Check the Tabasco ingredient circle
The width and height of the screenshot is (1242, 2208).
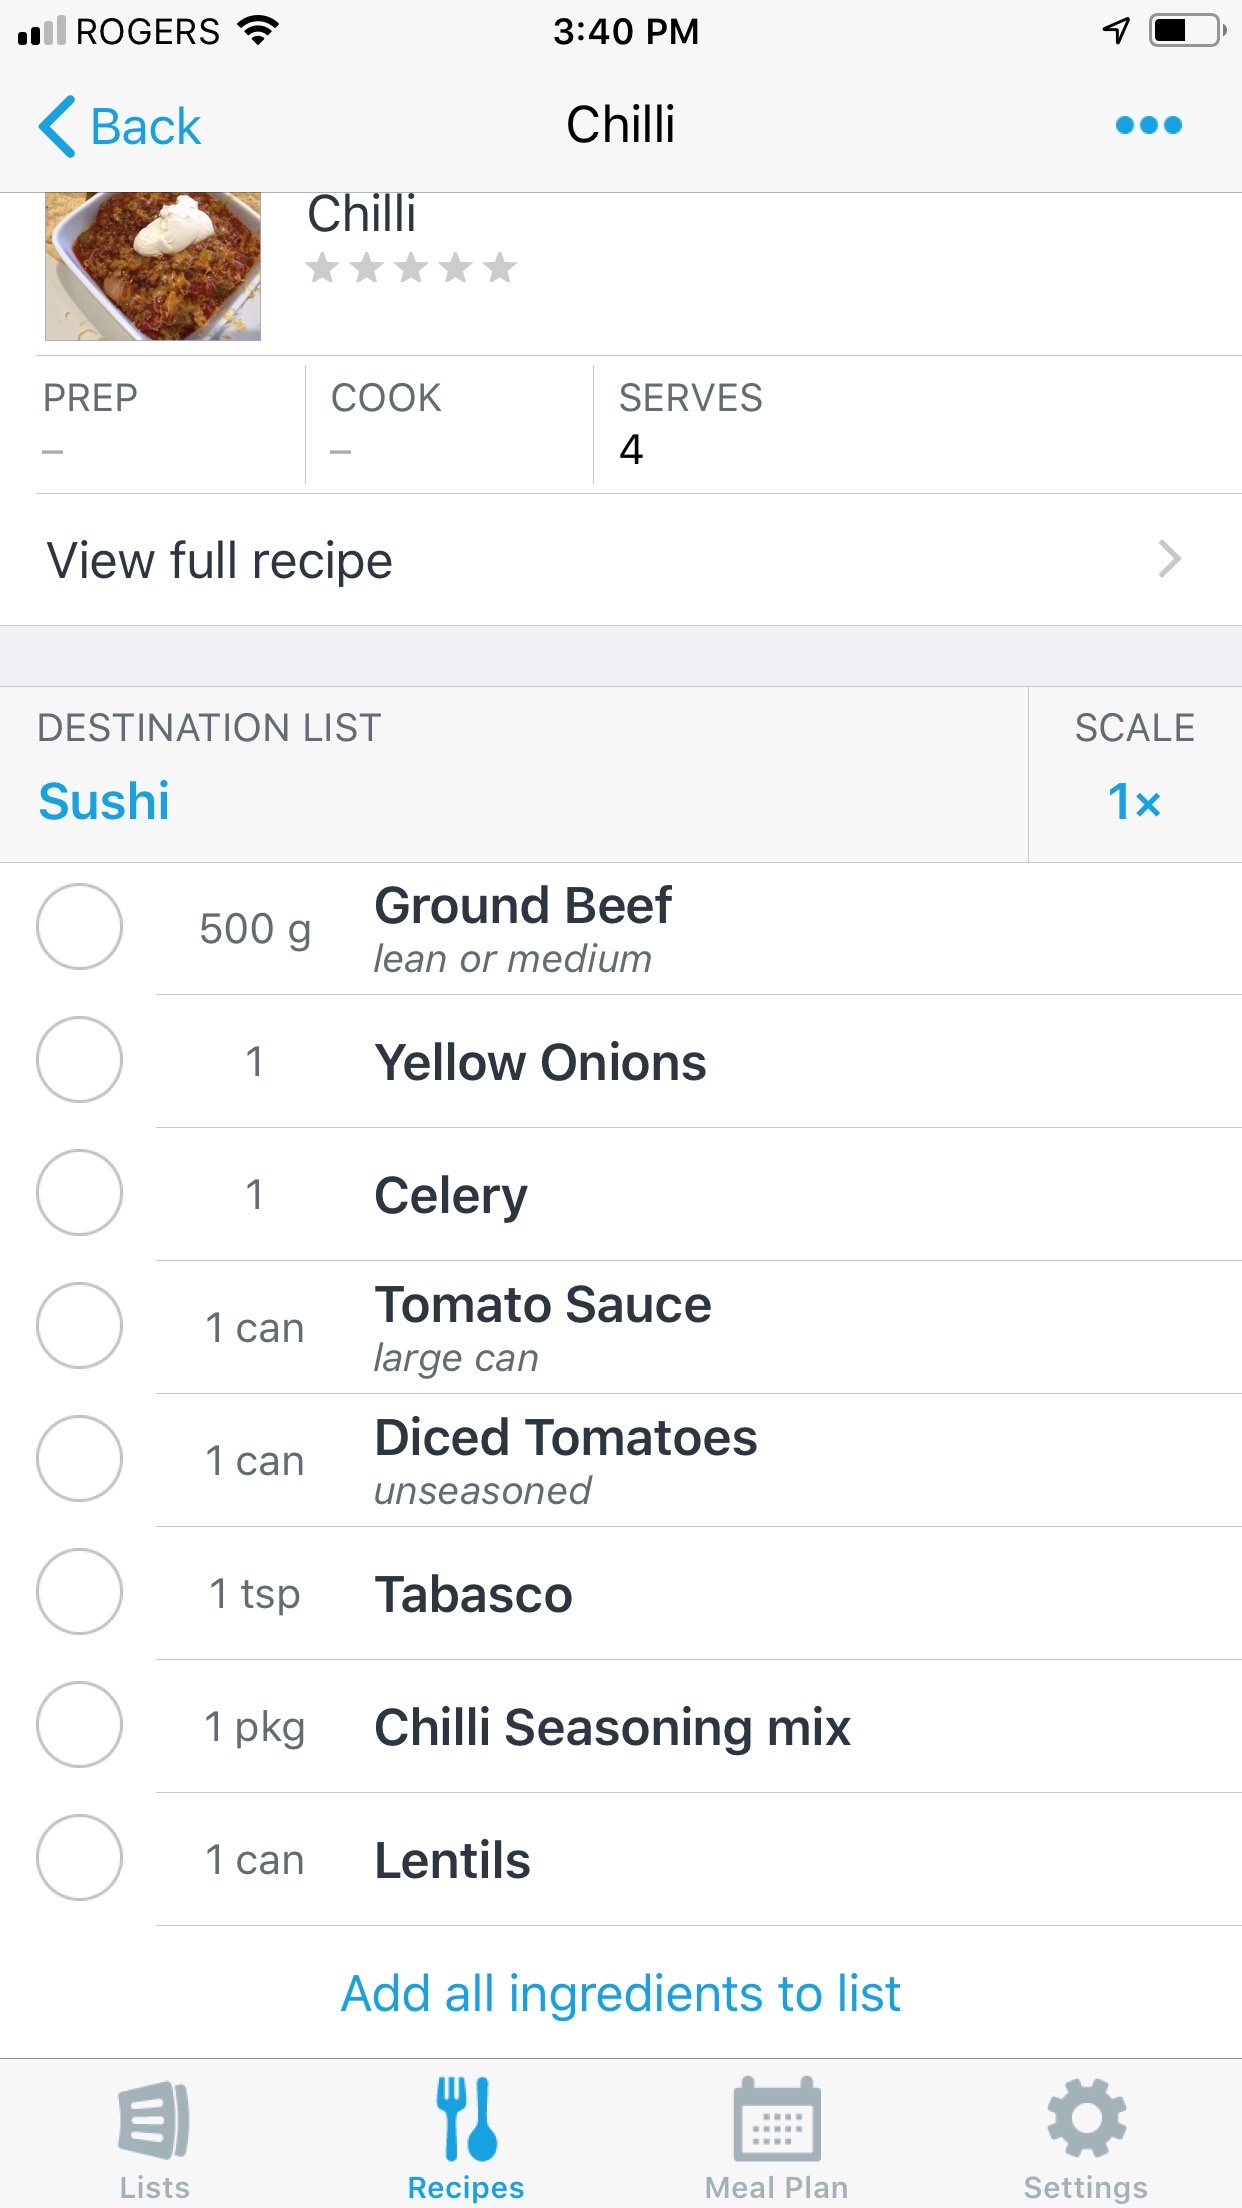coord(79,1592)
